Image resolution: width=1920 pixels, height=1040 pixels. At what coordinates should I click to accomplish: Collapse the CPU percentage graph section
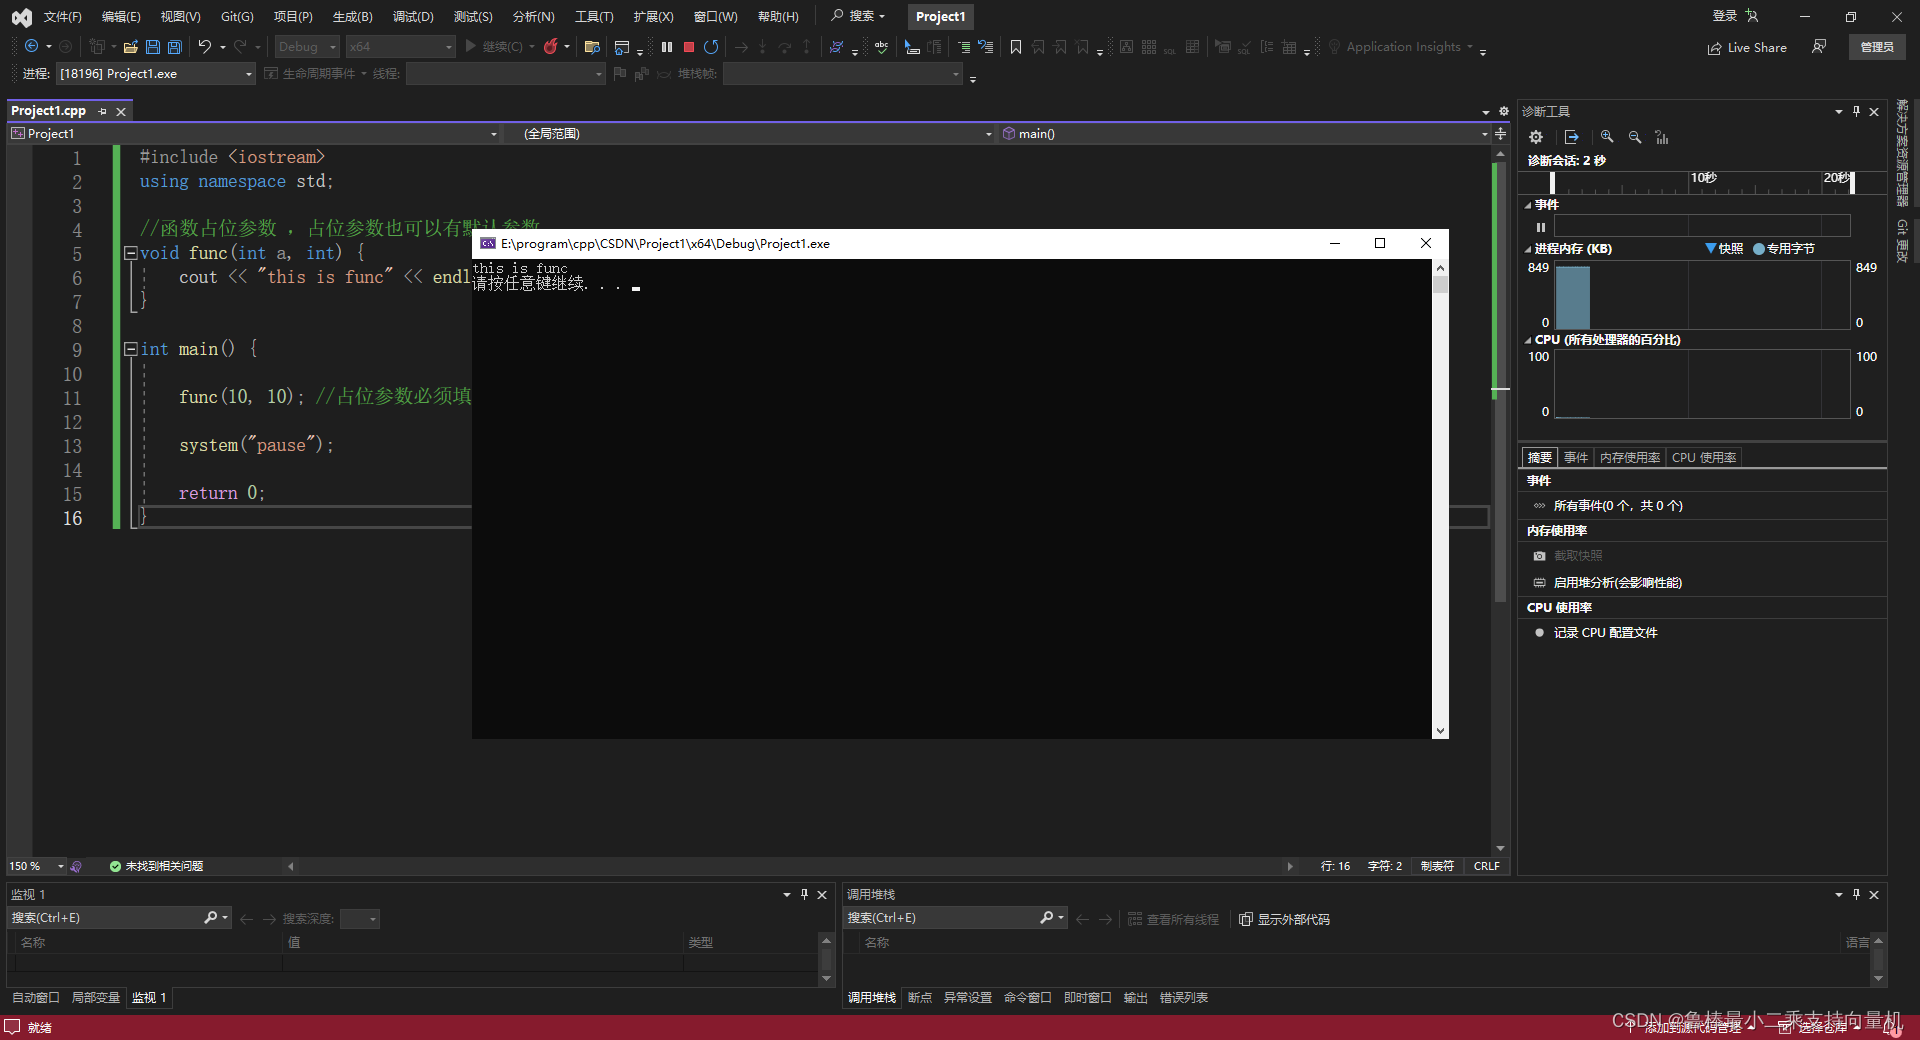pos(1528,340)
